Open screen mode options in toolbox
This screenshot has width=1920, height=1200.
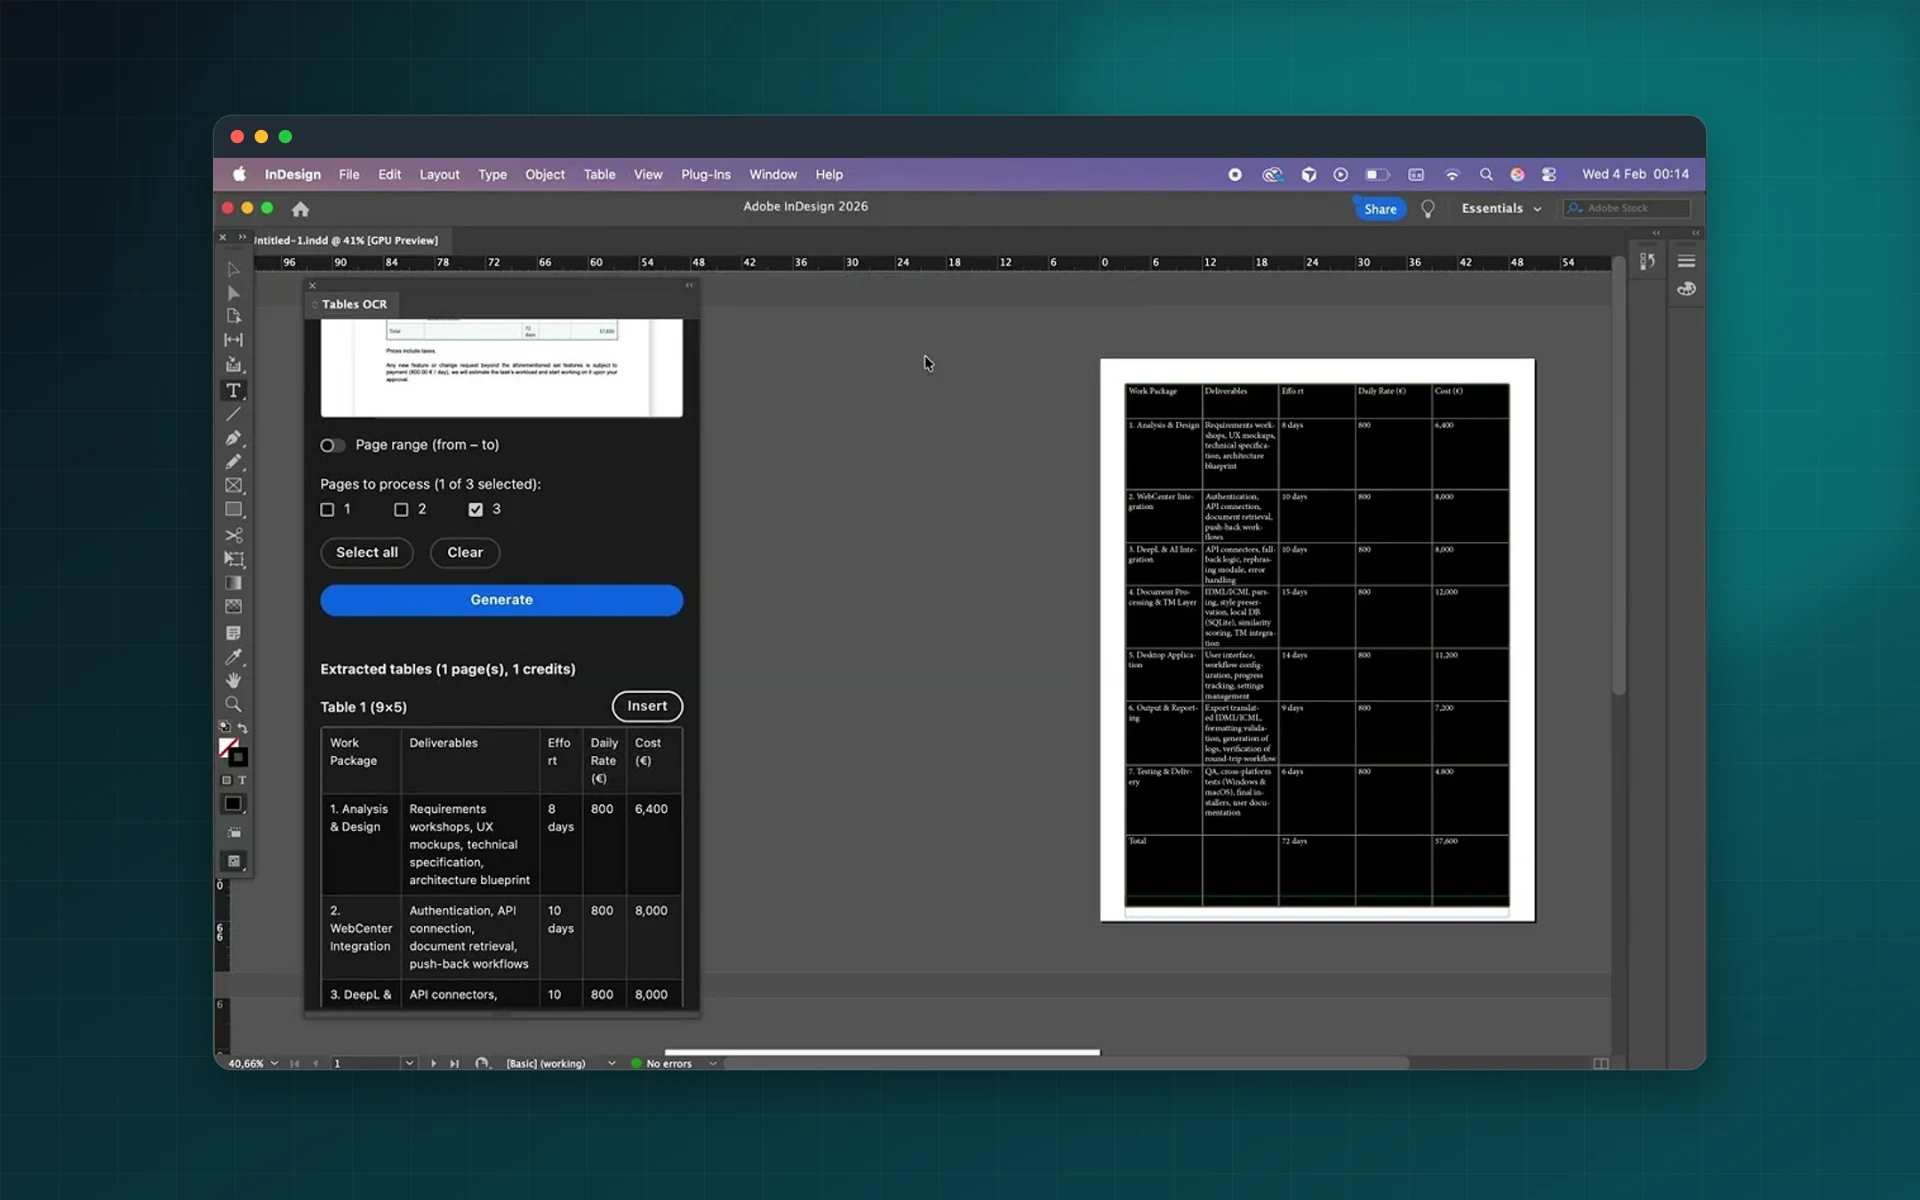[234, 861]
